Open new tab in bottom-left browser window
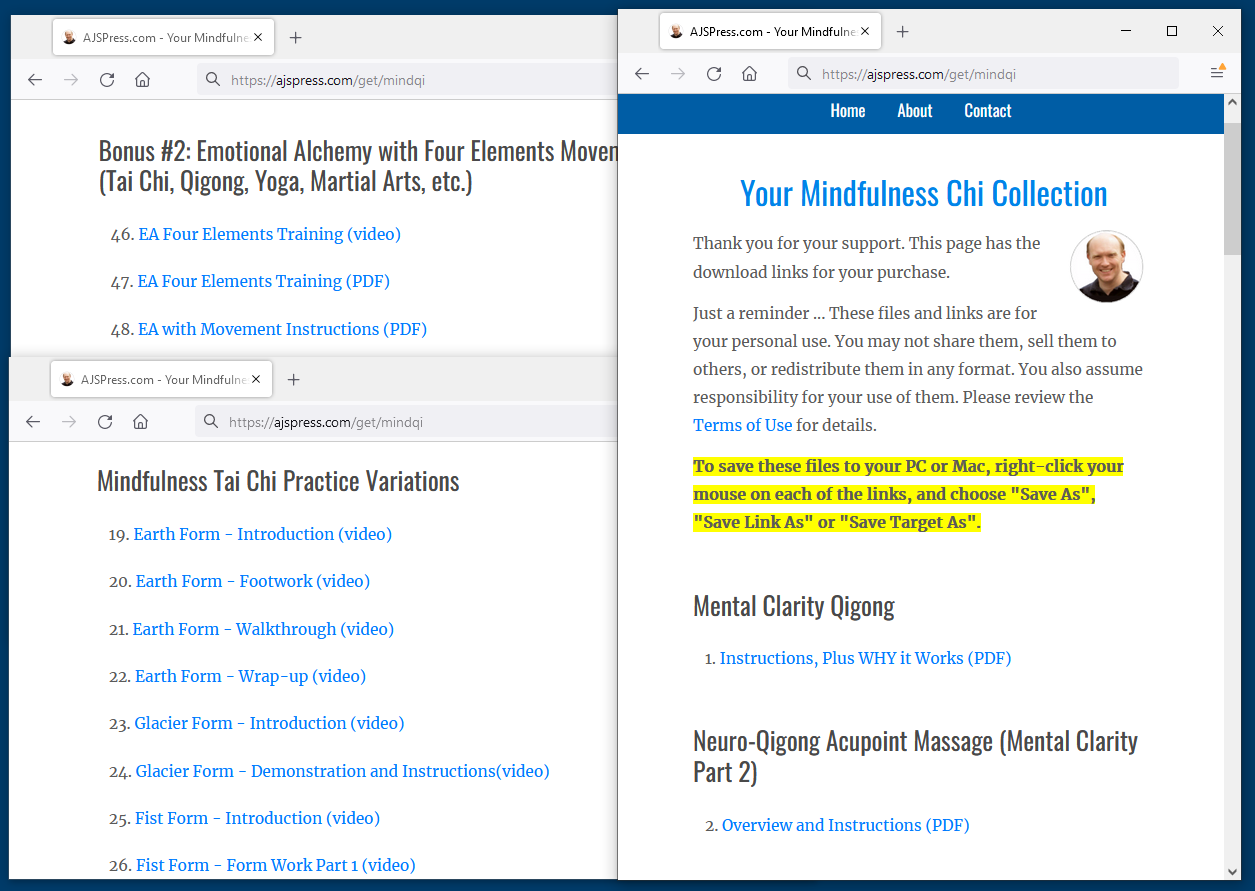The width and height of the screenshot is (1255, 891). (293, 380)
